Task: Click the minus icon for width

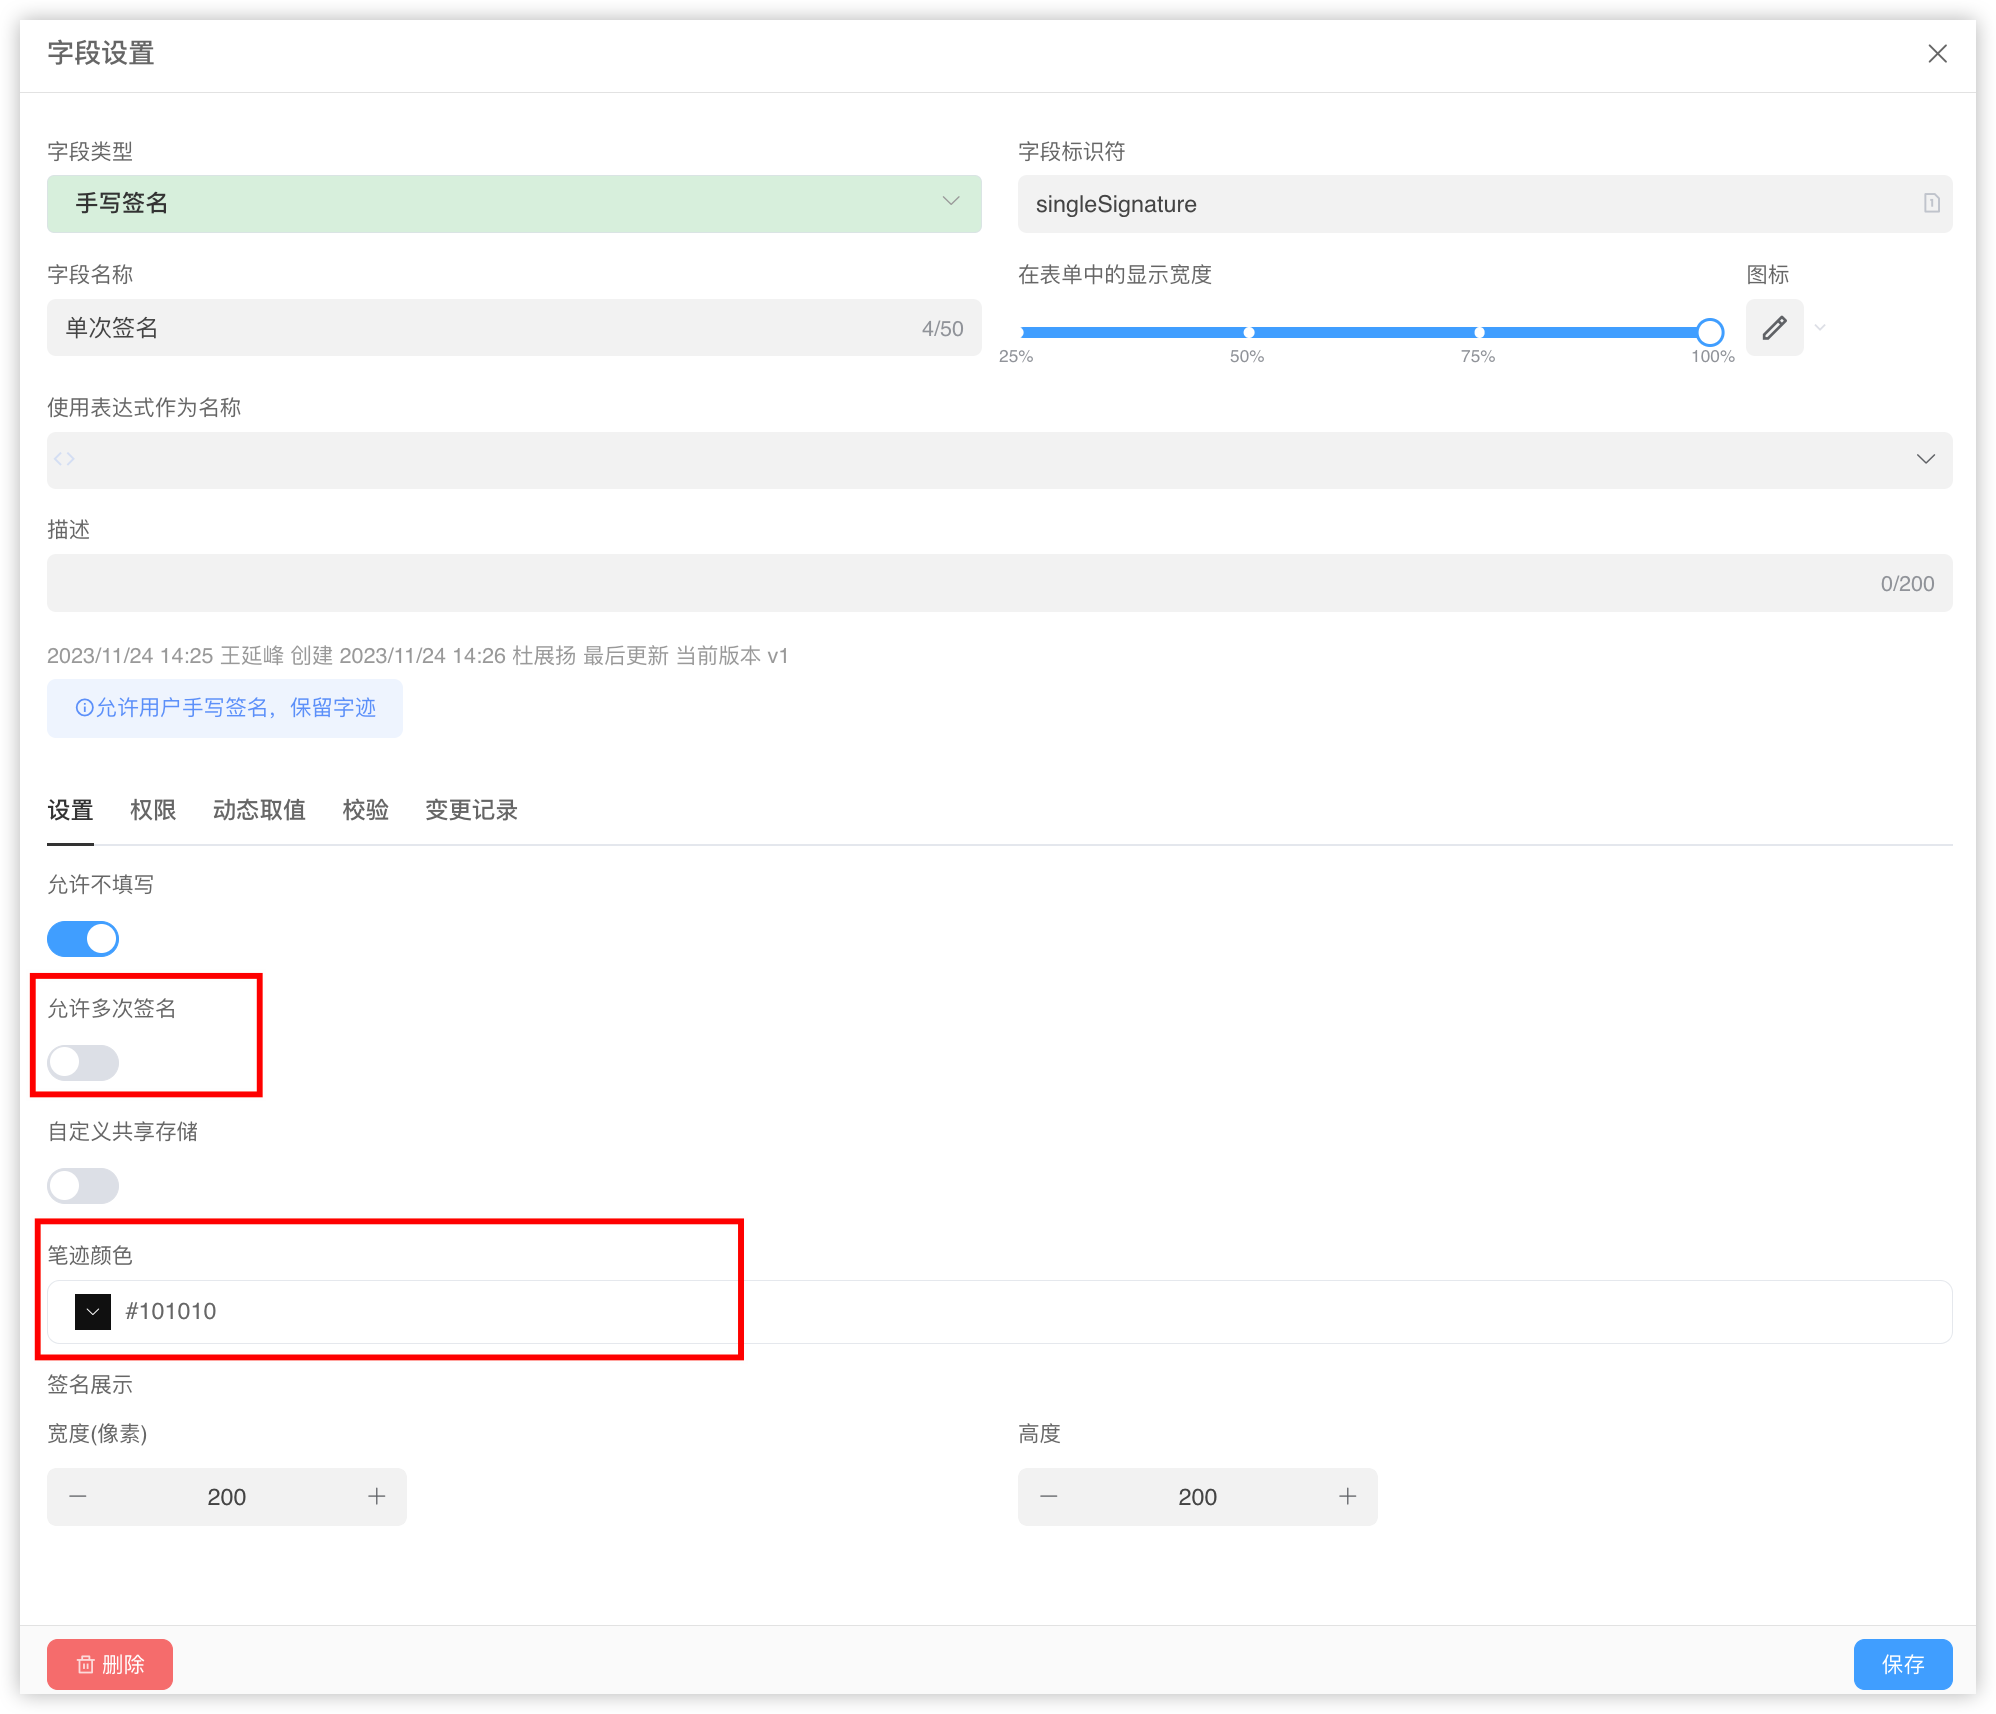Action: 78,1497
